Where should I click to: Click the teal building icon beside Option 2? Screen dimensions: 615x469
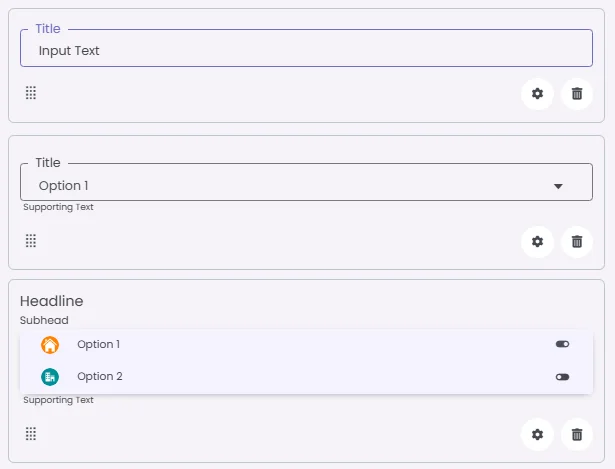50,377
